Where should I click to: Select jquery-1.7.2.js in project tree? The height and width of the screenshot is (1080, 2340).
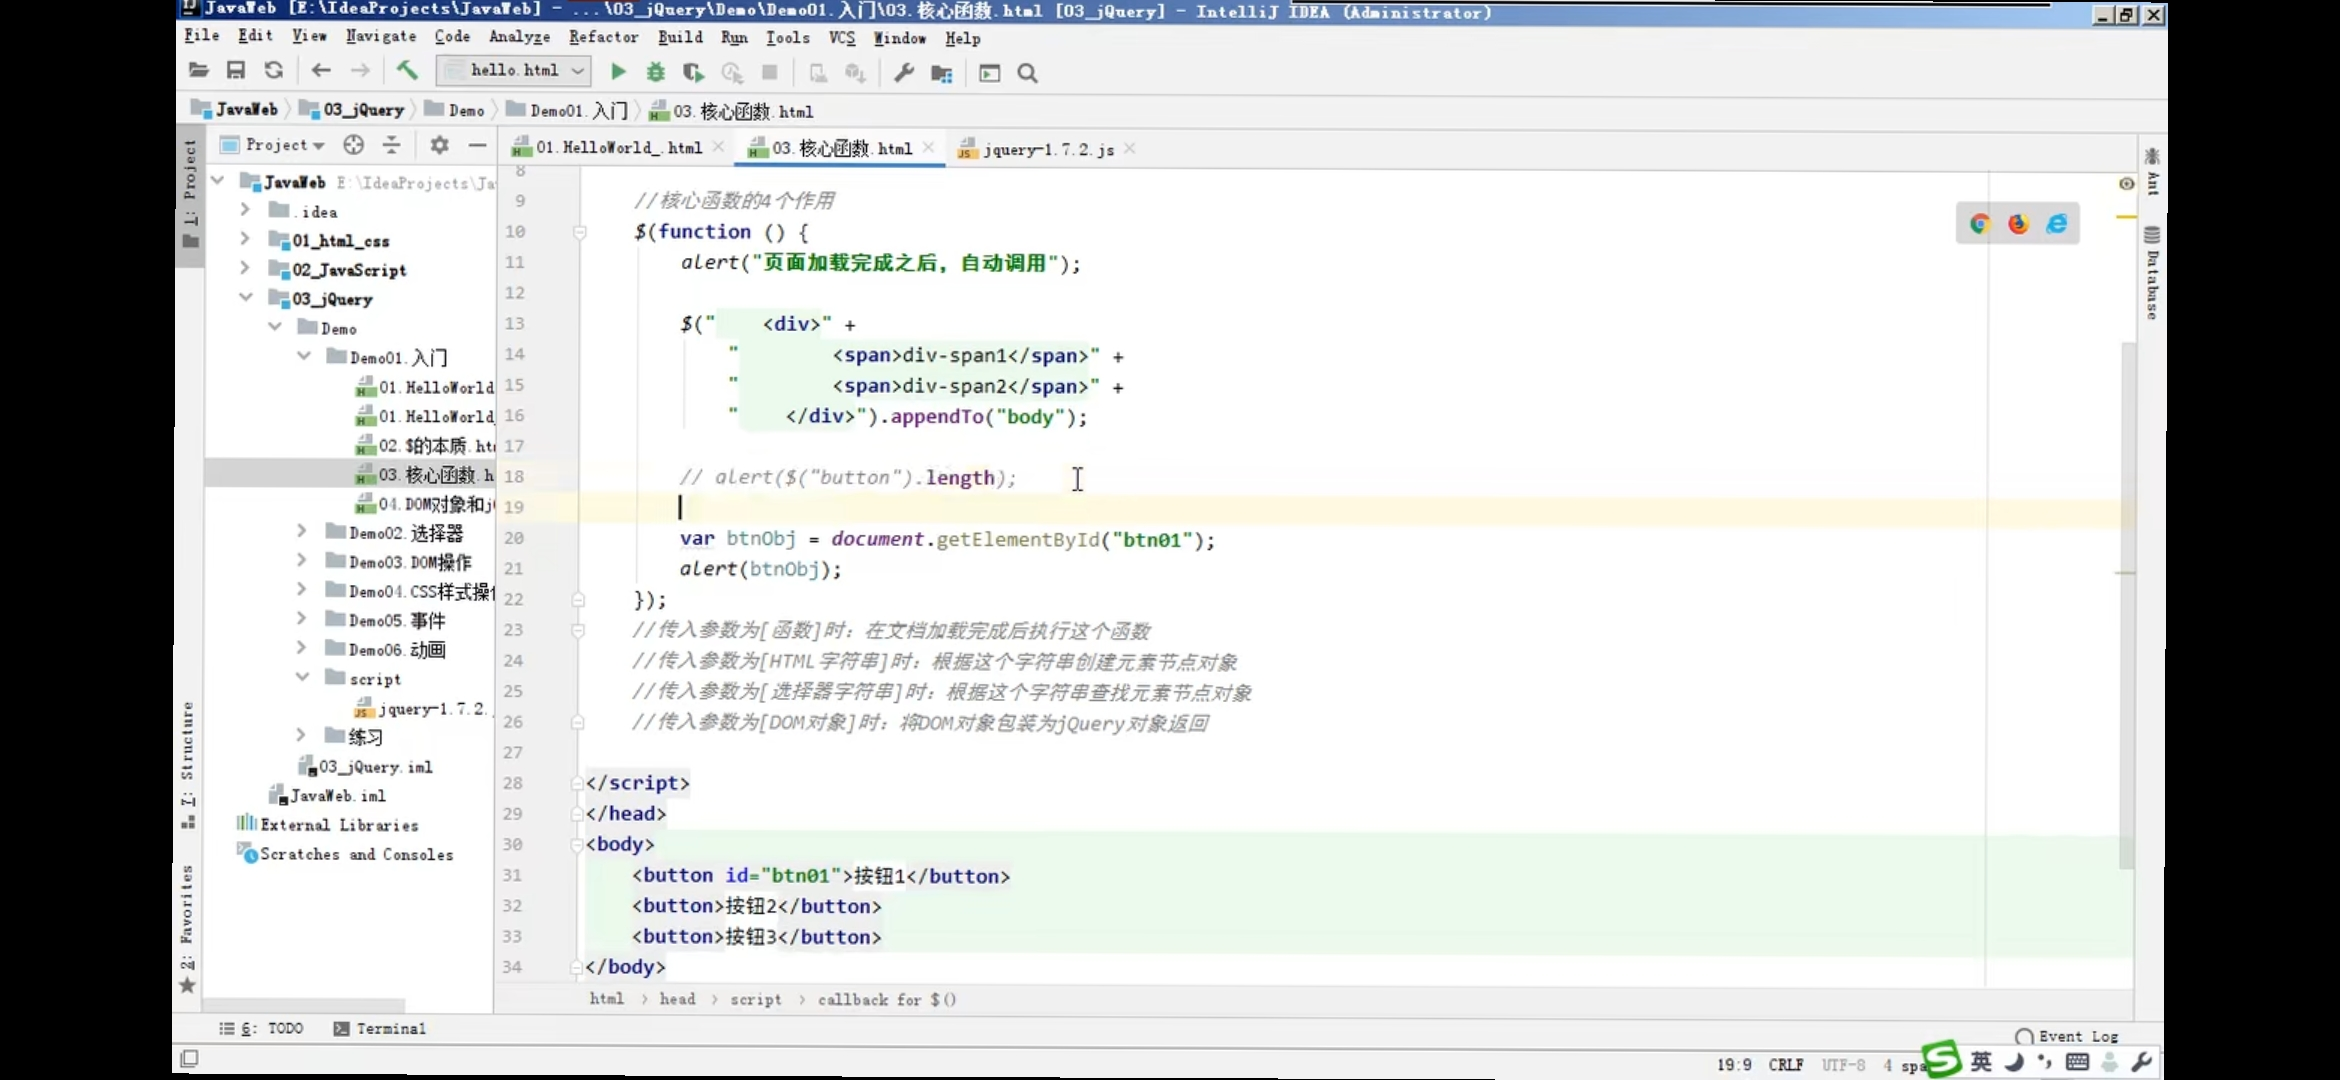pos(422,708)
